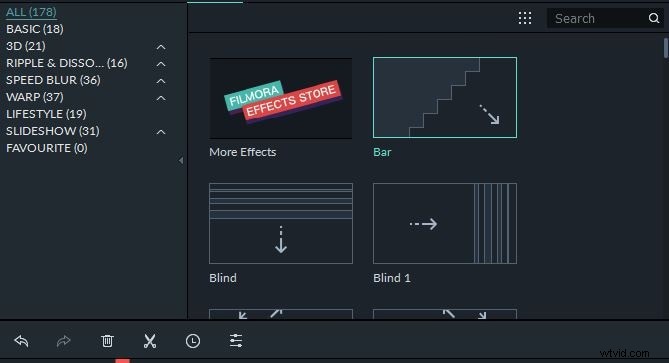The width and height of the screenshot is (669, 363).
Task: Select the Bar transition thumbnail
Action: [445, 97]
